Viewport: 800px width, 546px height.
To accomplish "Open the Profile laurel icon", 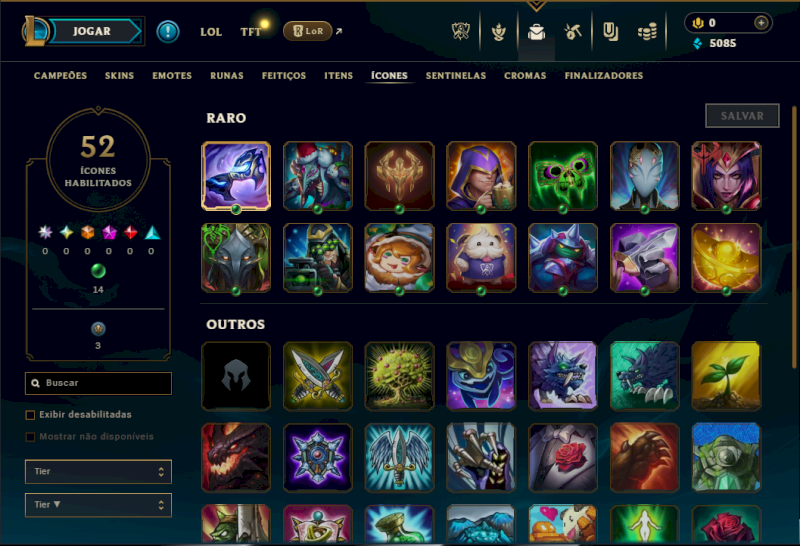I will (x=498, y=32).
